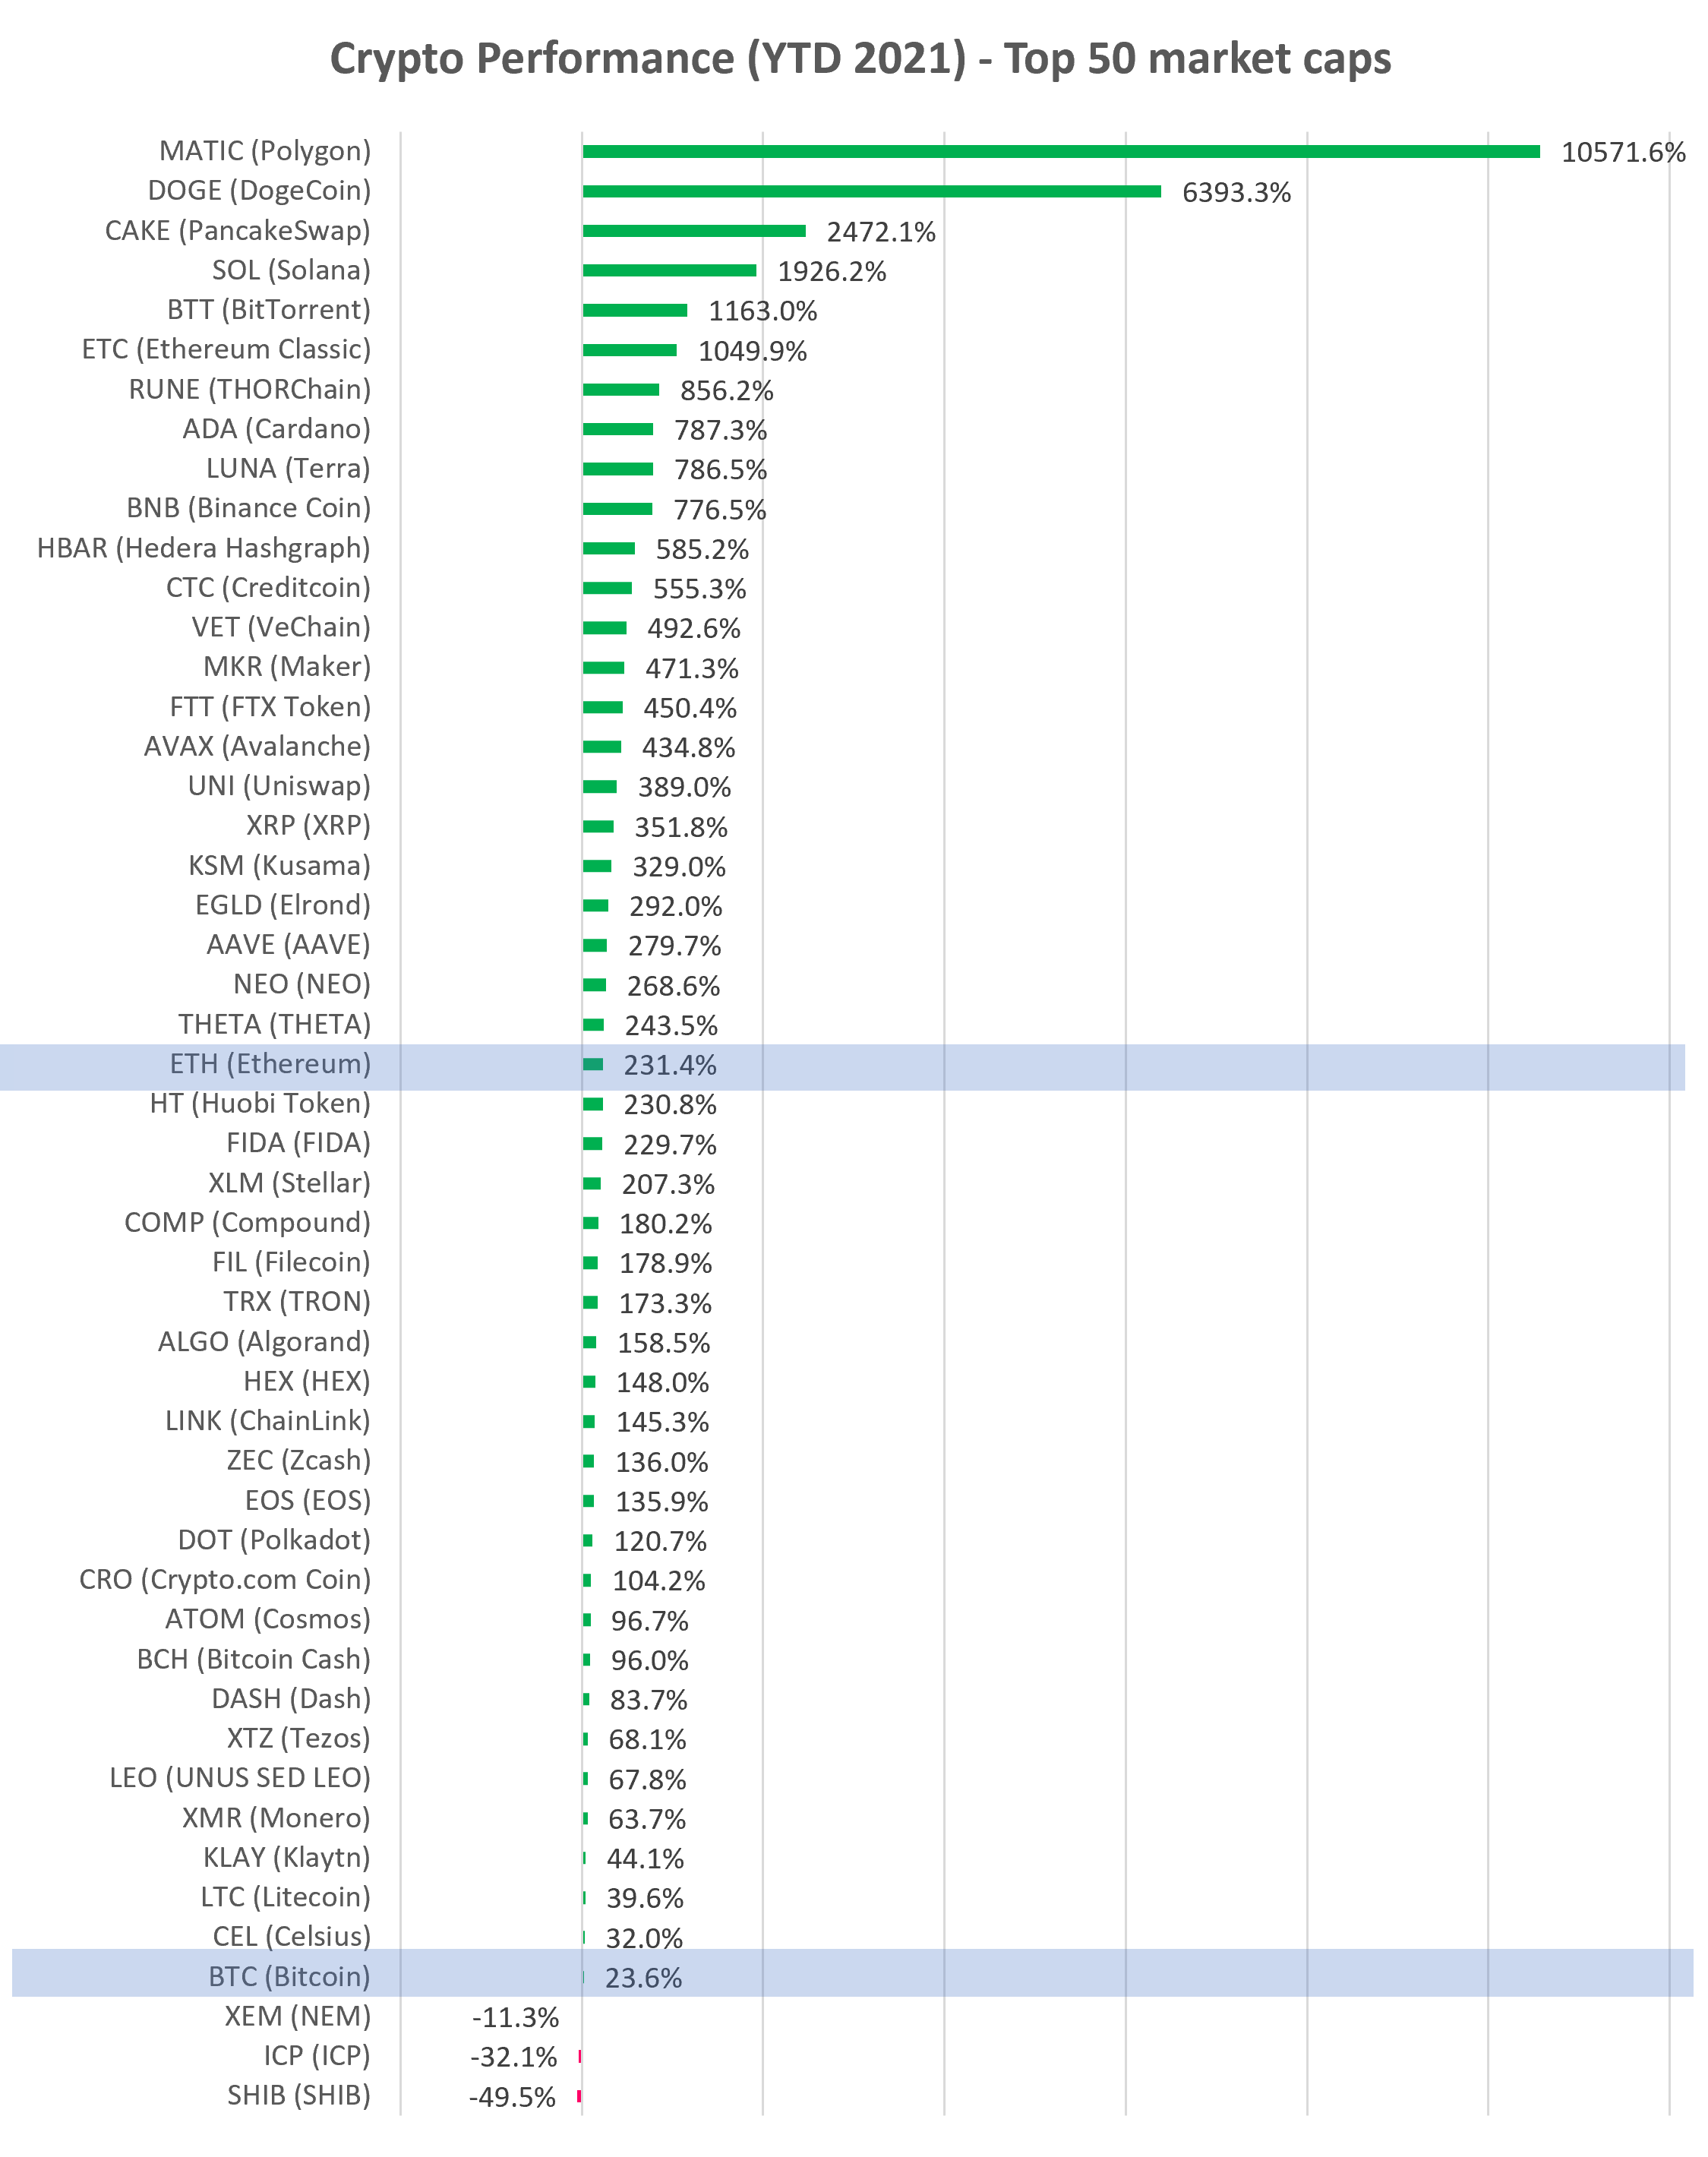Image resolution: width=1708 pixels, height=2157 pixels.
Task: Click the 'MATIC (Polygon)' axis label
Action: [x=265, y=151]
